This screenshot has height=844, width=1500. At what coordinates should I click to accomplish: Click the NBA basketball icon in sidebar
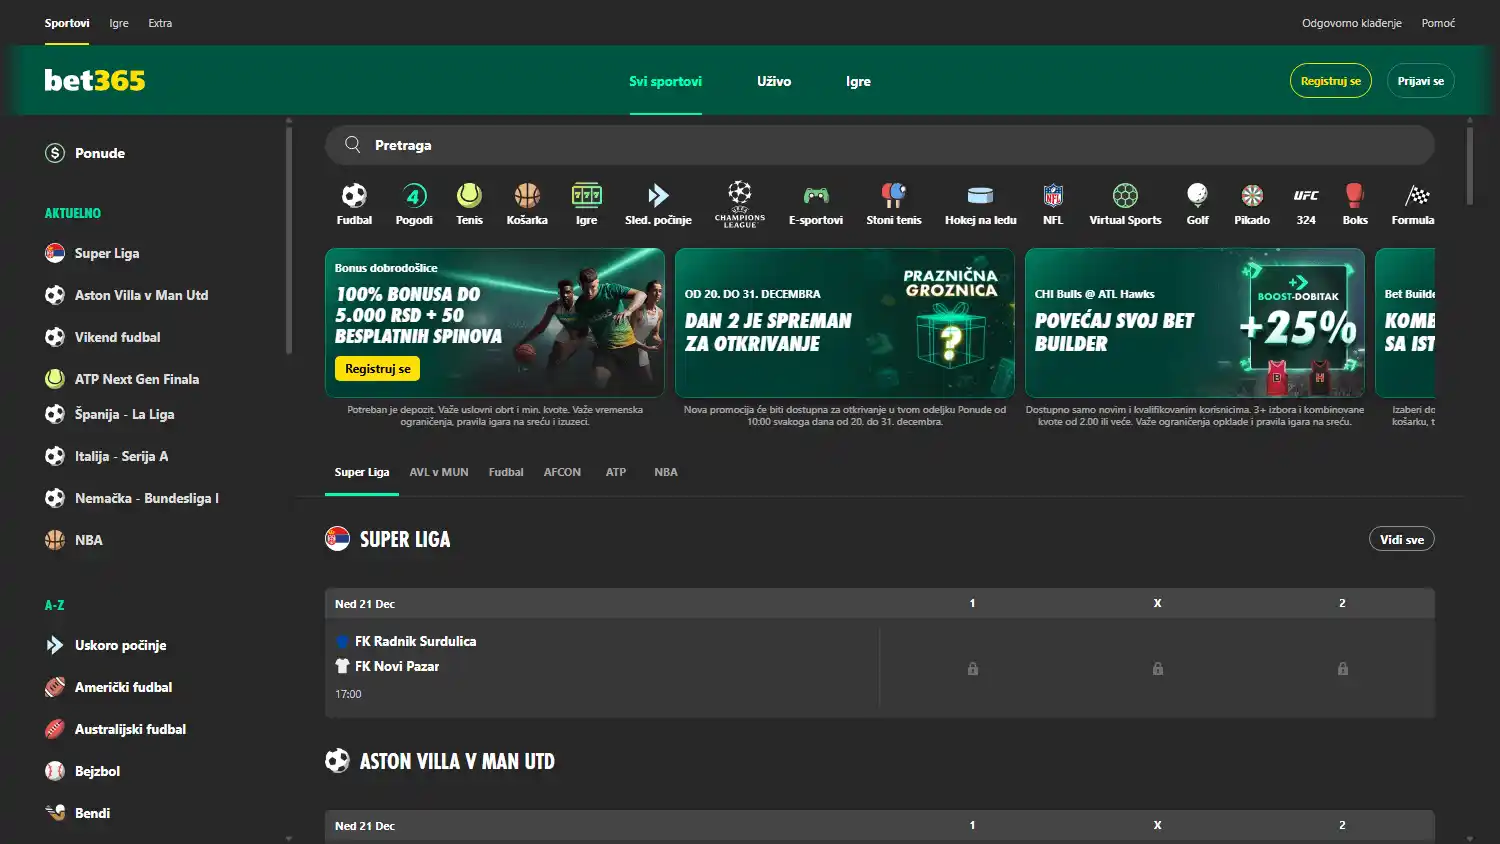(55, 540)
